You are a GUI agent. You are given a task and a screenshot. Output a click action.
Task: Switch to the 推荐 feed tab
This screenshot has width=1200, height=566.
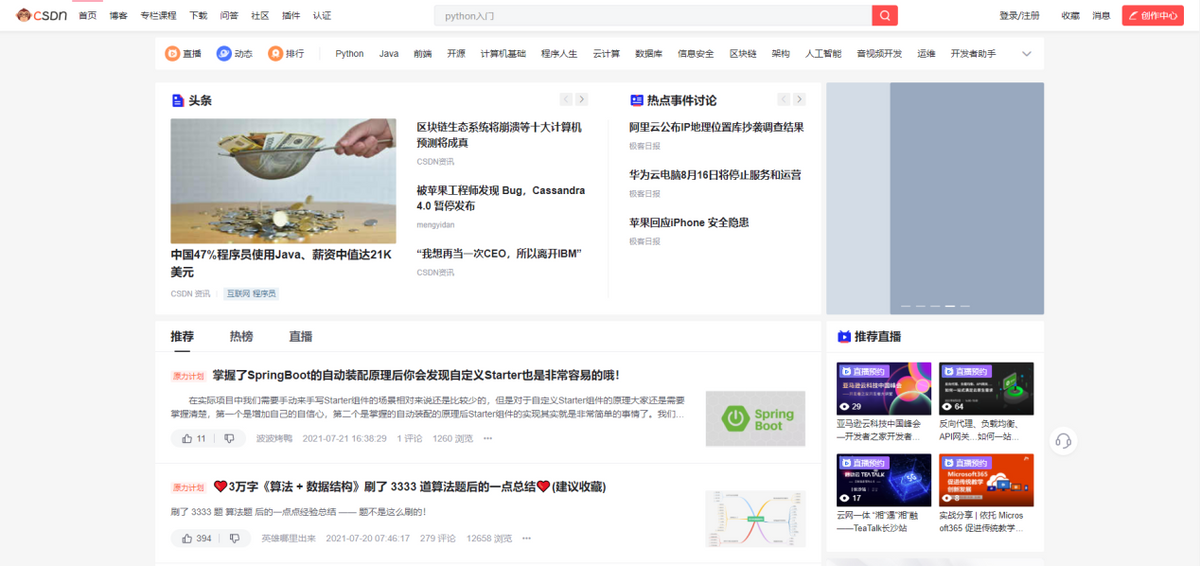(182, 337)
